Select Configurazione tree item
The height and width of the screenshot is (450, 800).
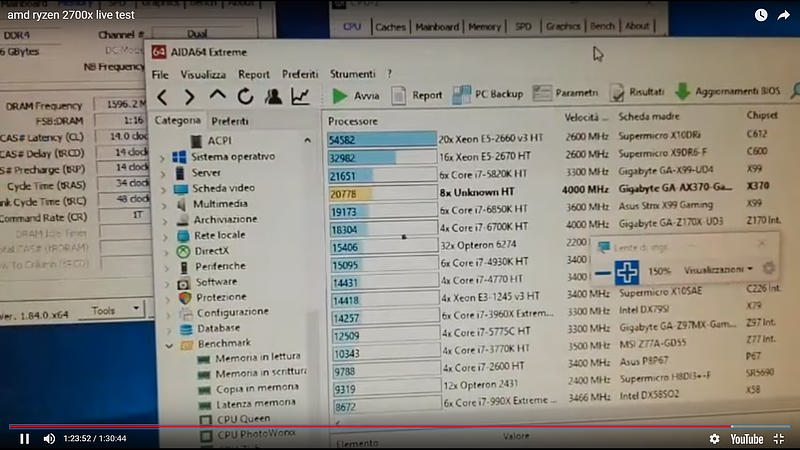click(x=232, y=312)
